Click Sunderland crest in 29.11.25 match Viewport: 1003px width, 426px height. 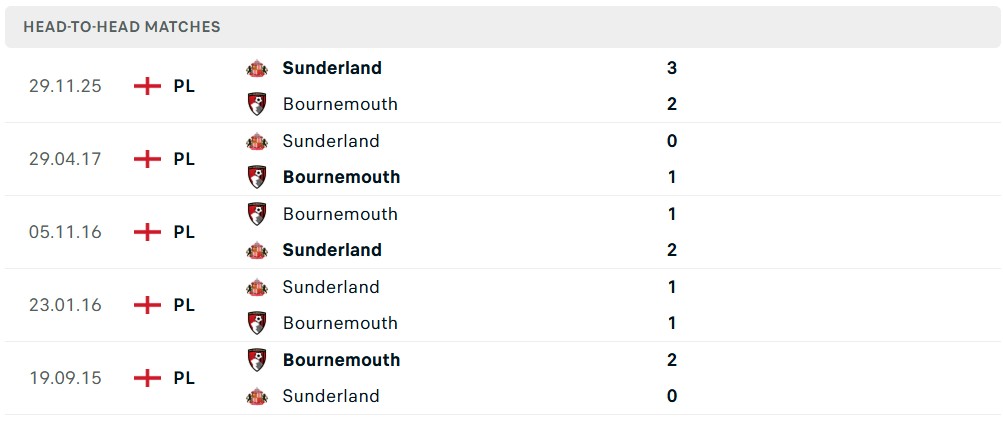click(x=257, y=68)
